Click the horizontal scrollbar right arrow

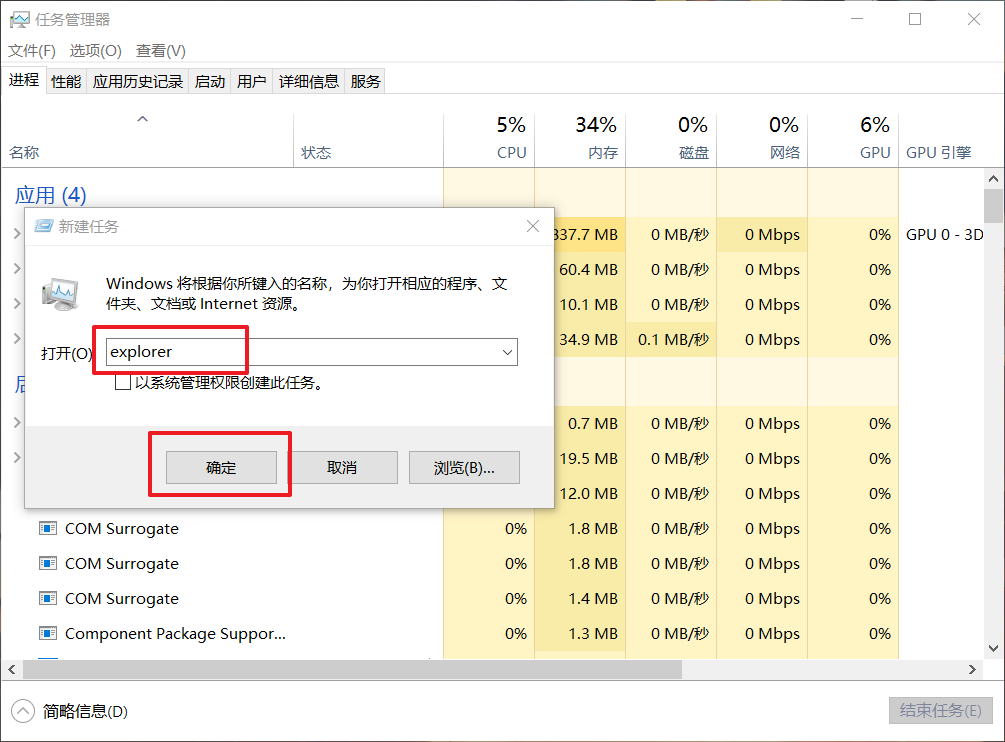coord(973,668)
